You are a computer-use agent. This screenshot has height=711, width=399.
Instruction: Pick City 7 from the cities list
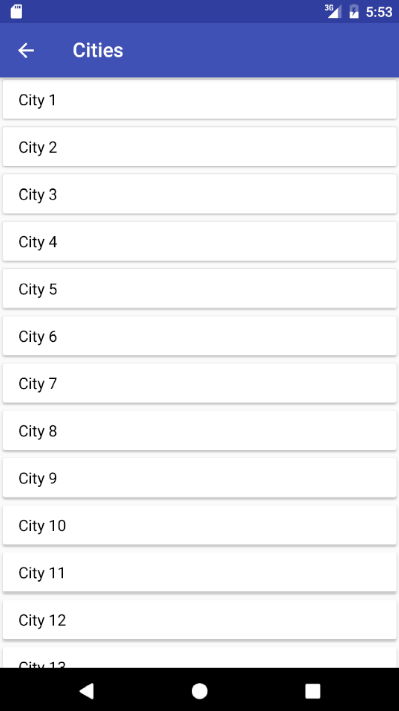pos(200,383)
